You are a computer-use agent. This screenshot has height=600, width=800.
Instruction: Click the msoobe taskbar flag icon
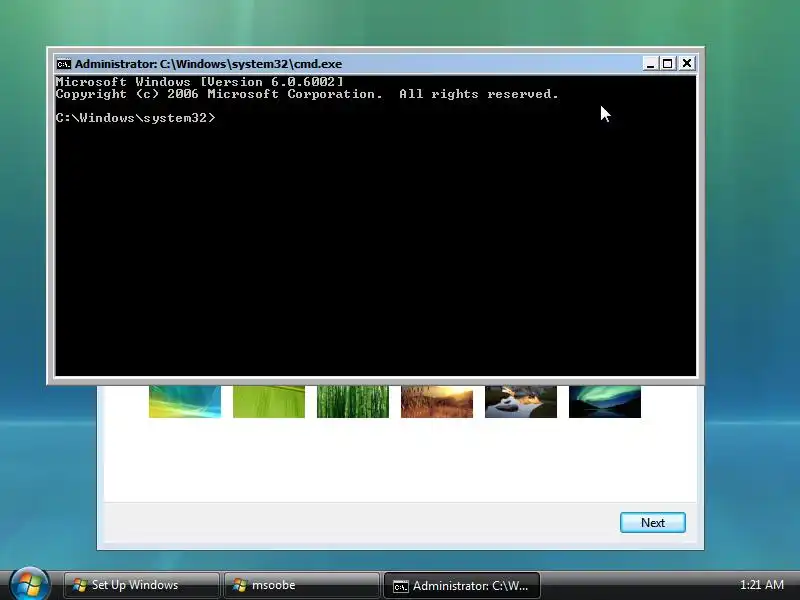point(240,585)
